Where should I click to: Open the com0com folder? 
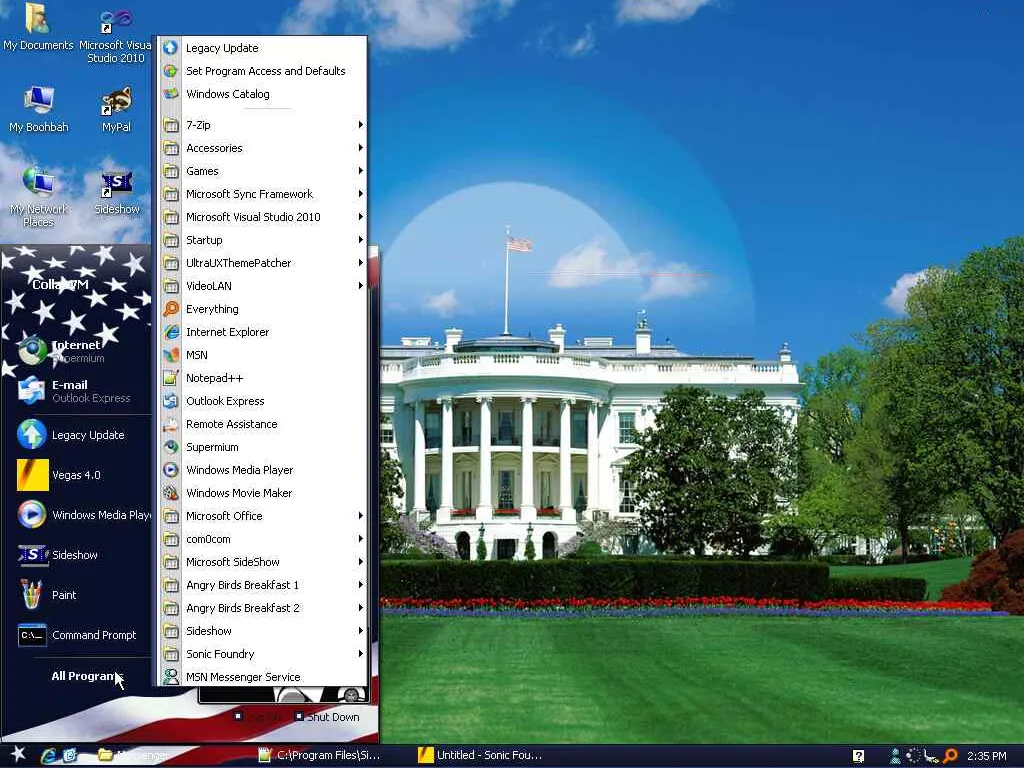point(261,539)
